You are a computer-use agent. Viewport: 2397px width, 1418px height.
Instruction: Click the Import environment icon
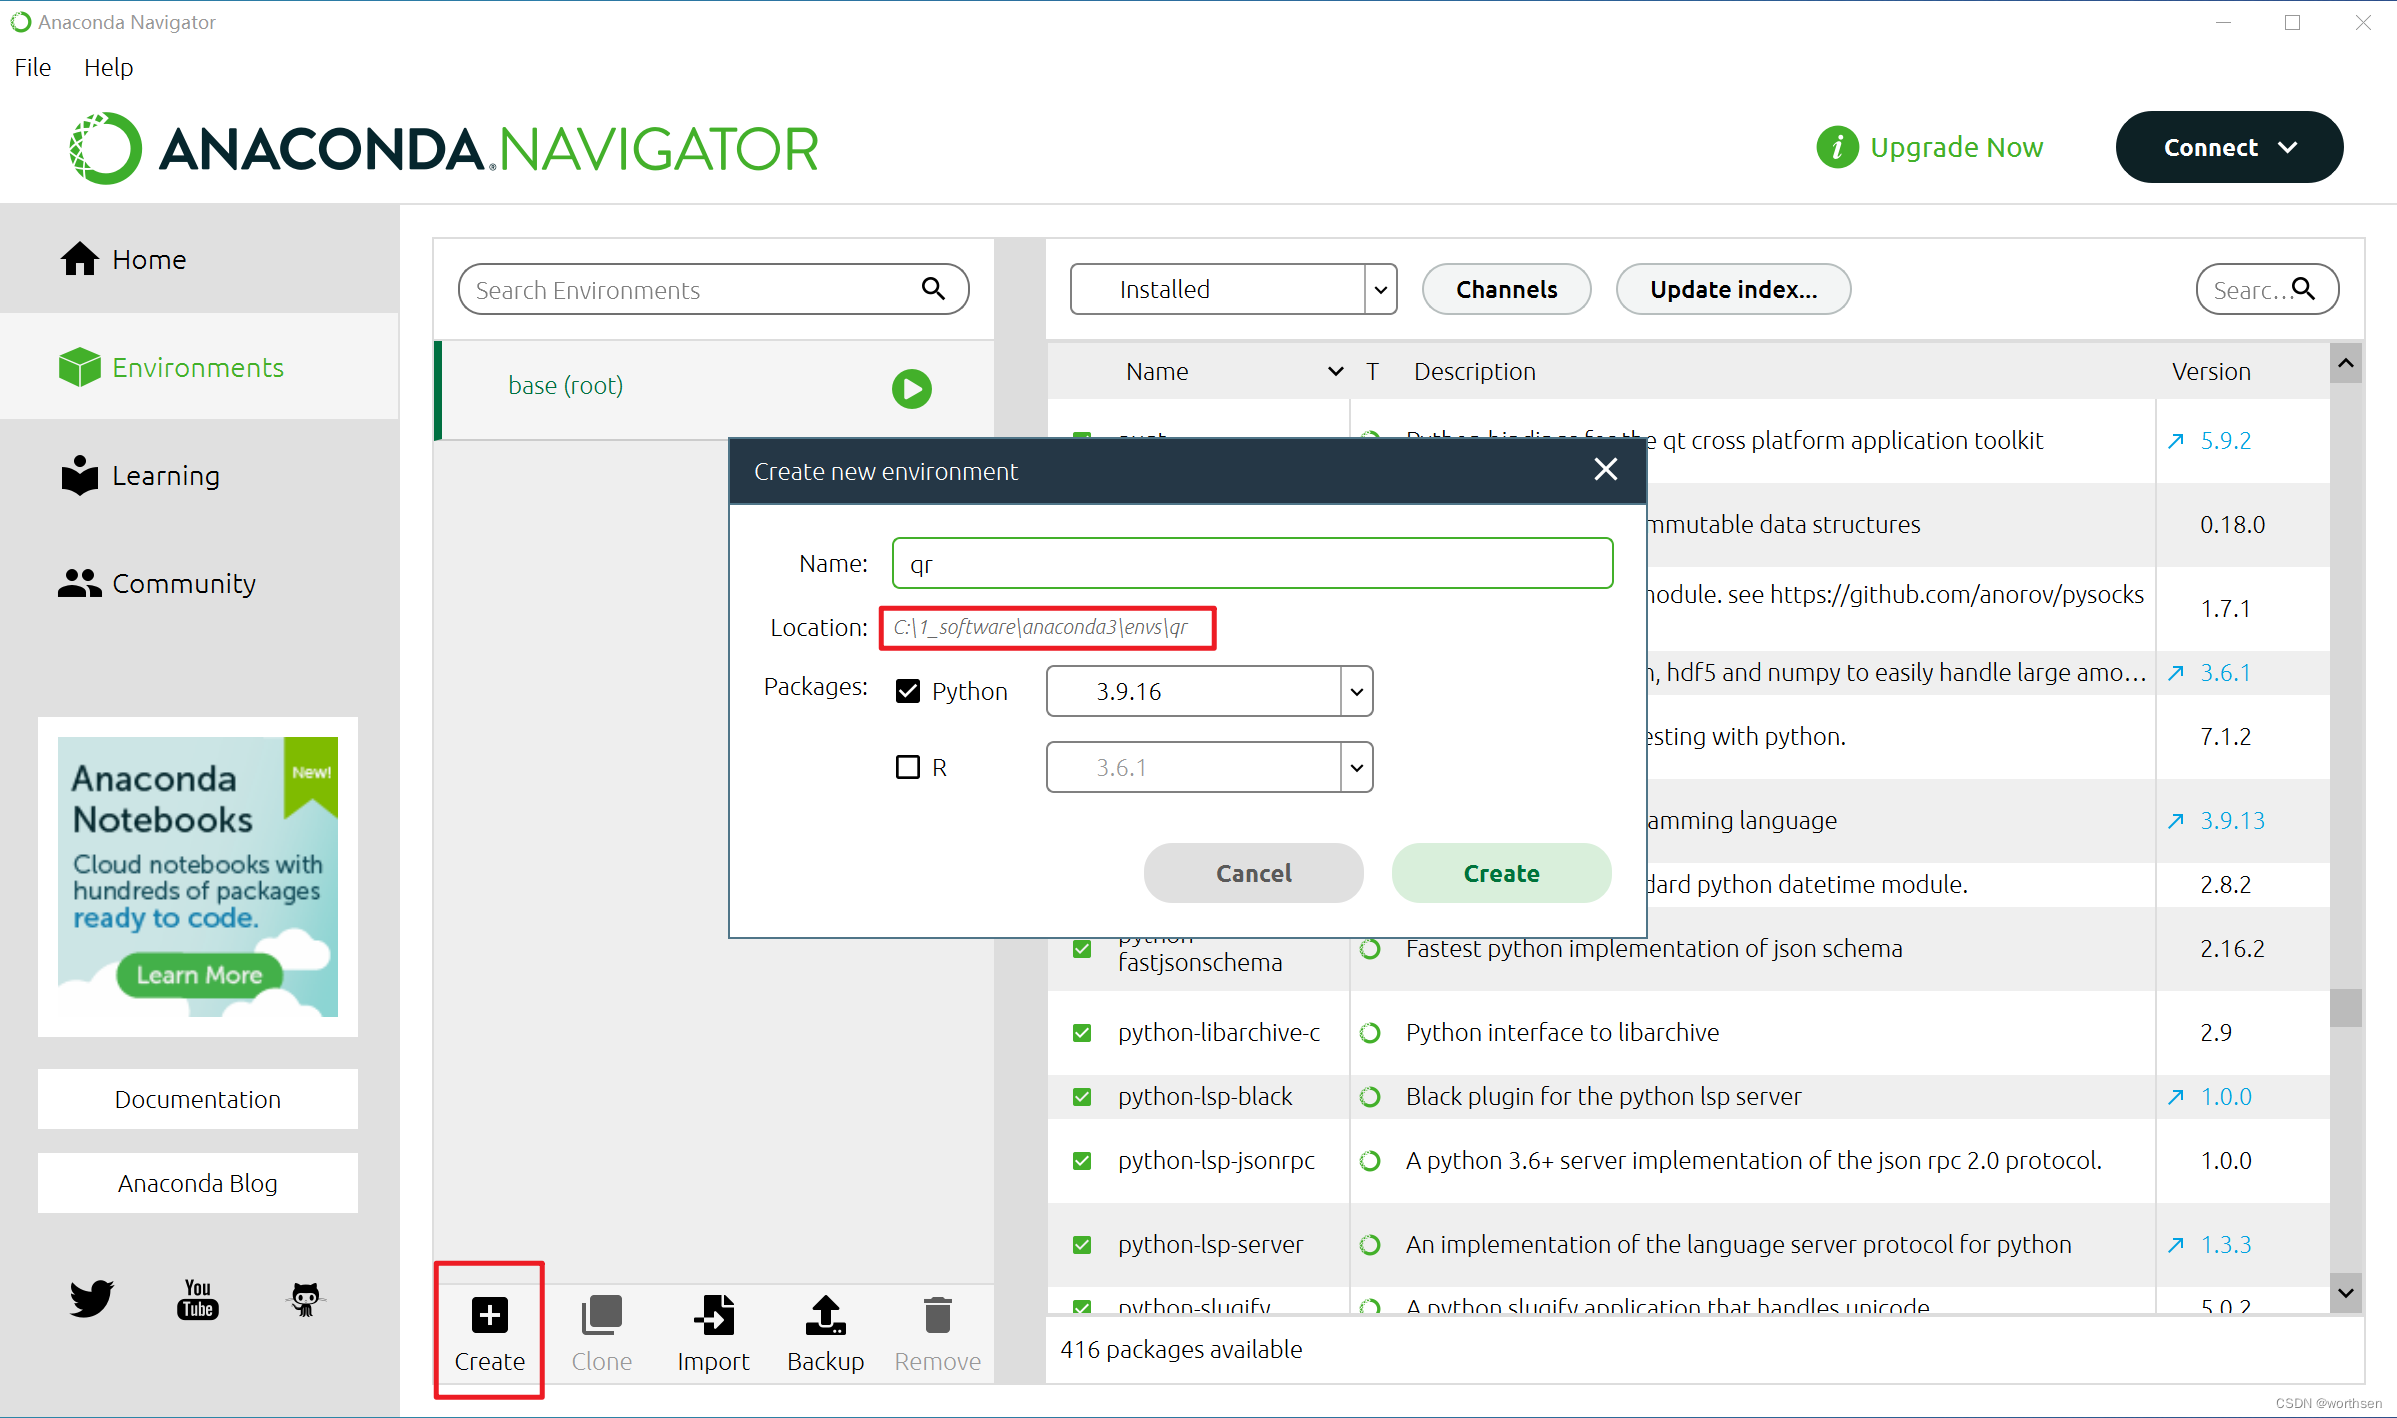click(713, 1315)
